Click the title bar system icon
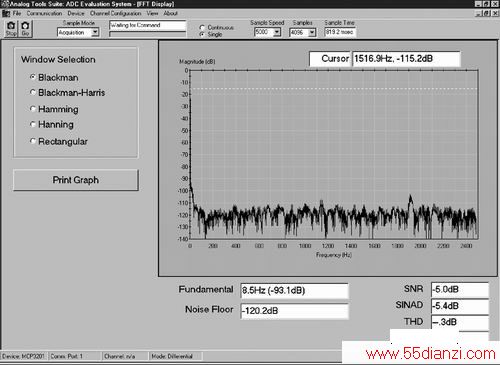This screenshot has width=500, height=365. (x=4, y=4)
